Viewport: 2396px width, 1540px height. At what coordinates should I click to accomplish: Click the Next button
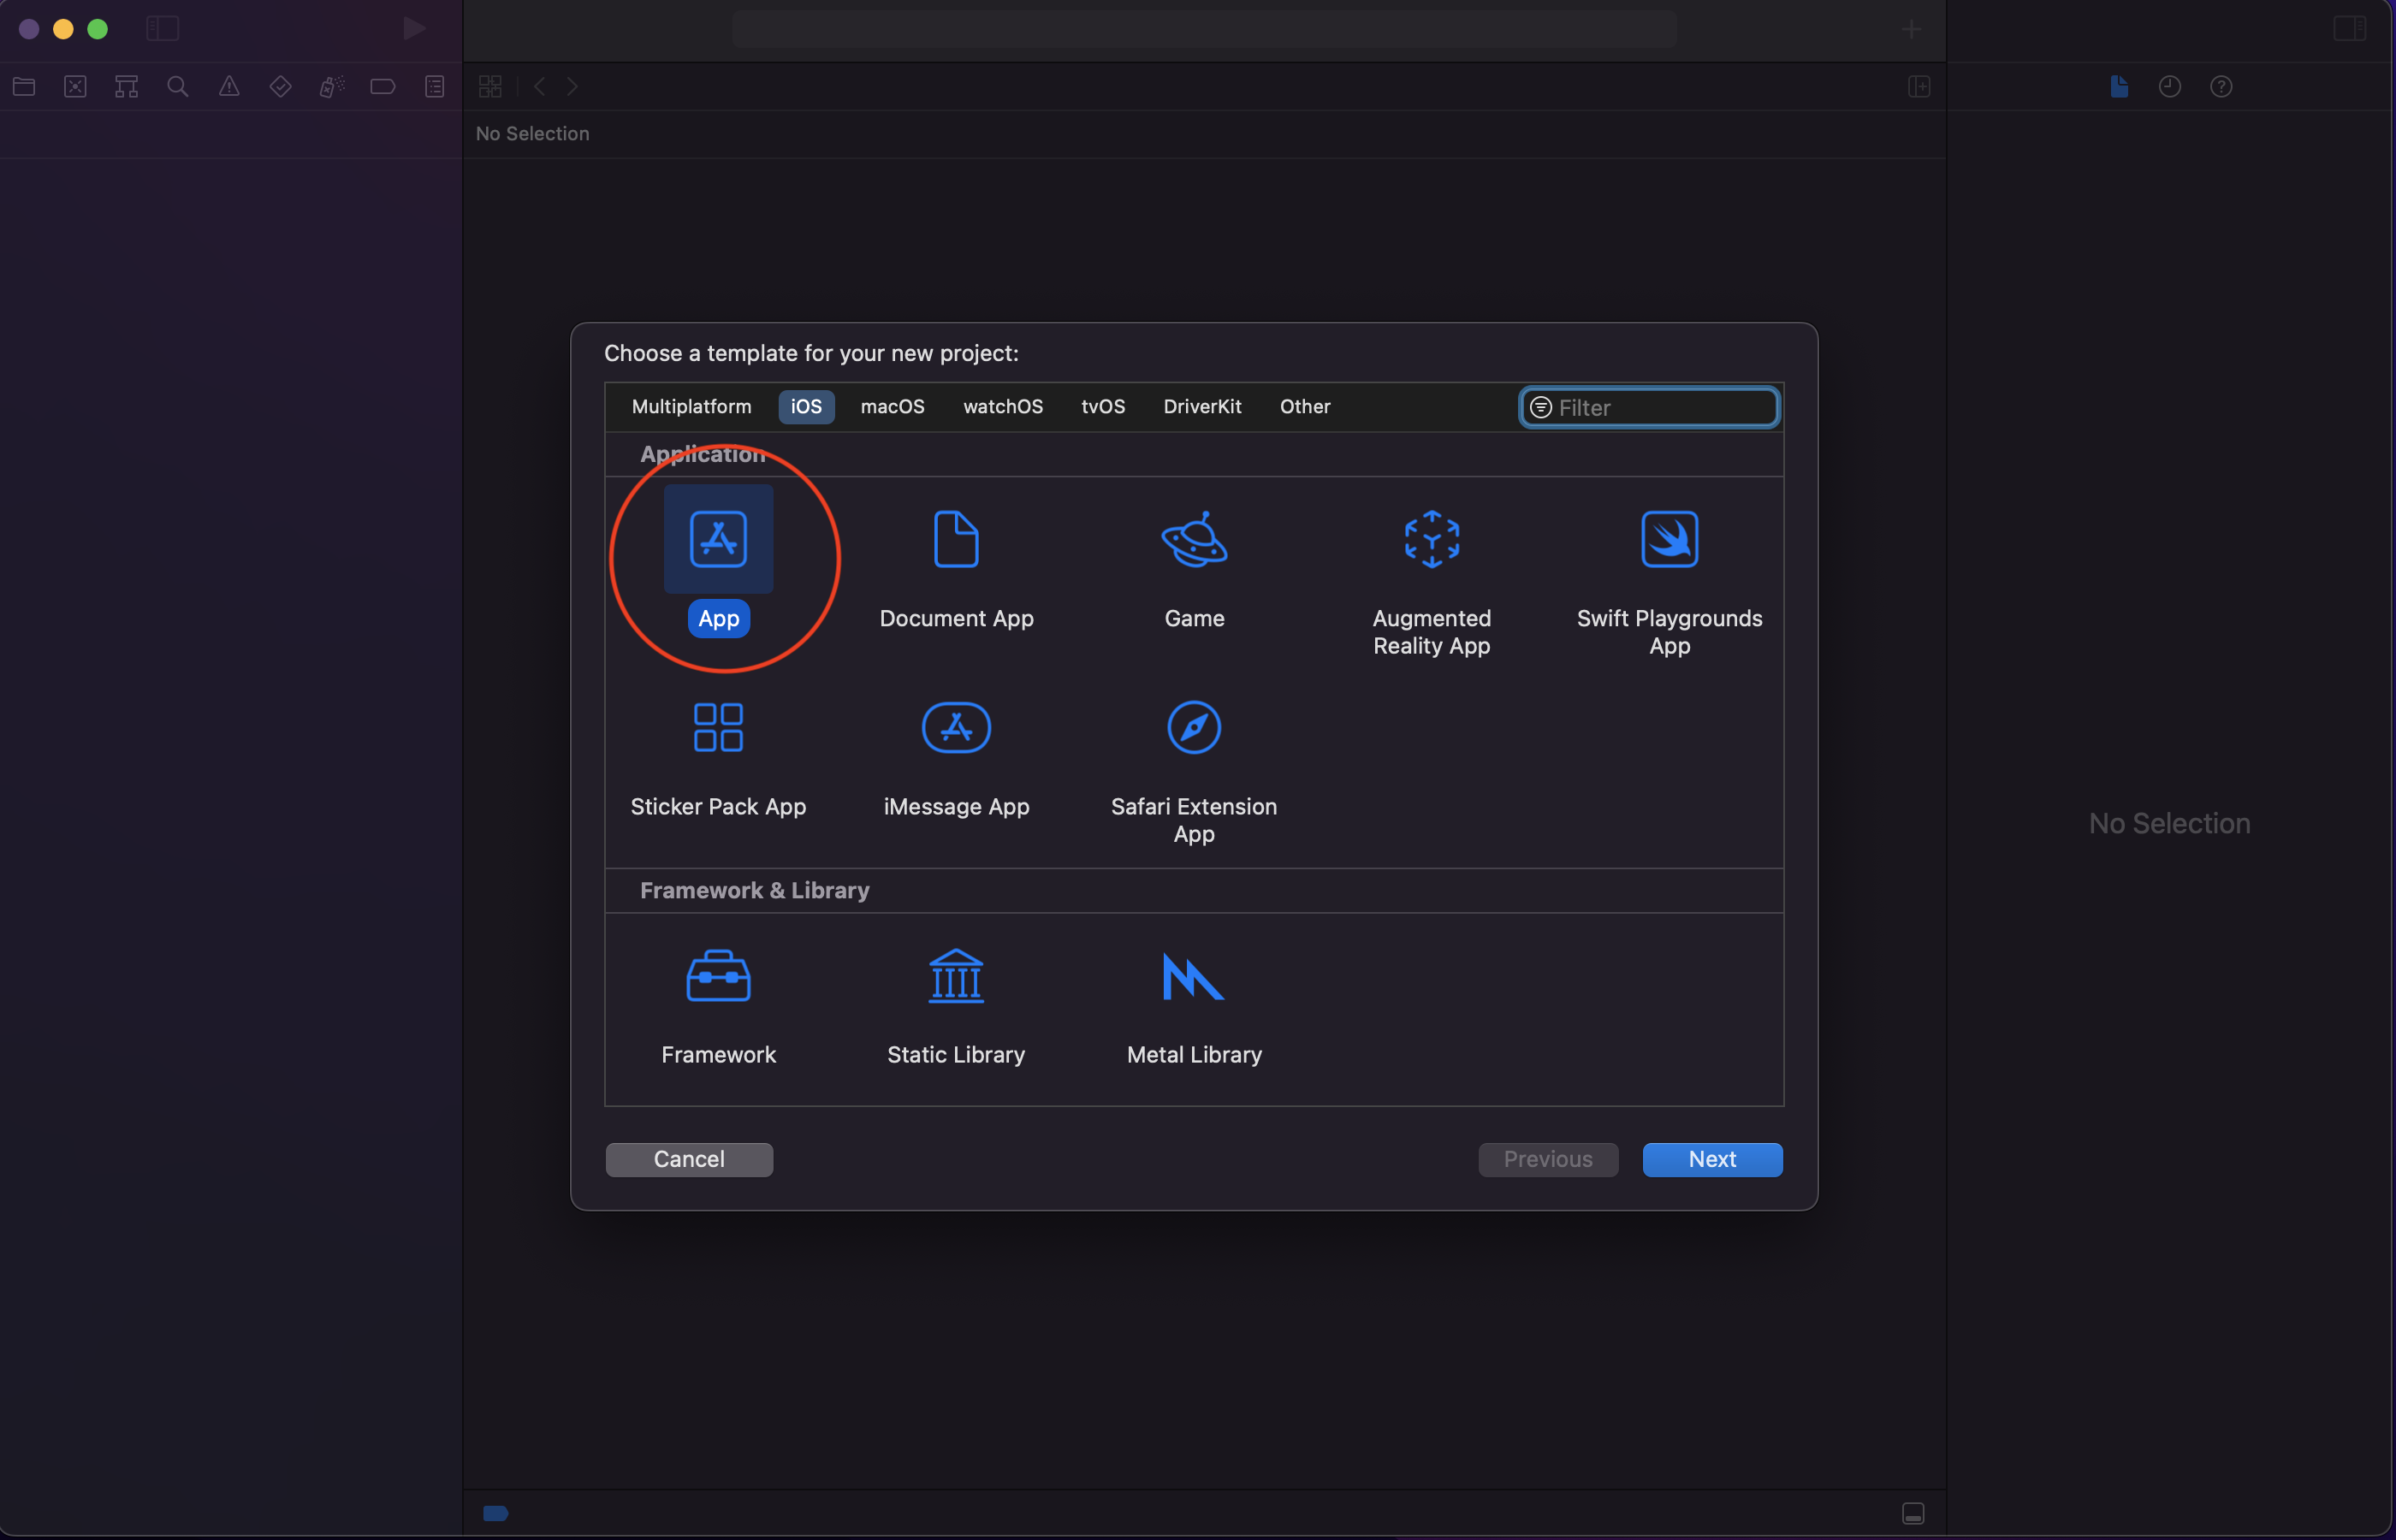tap(1711, 1159)
